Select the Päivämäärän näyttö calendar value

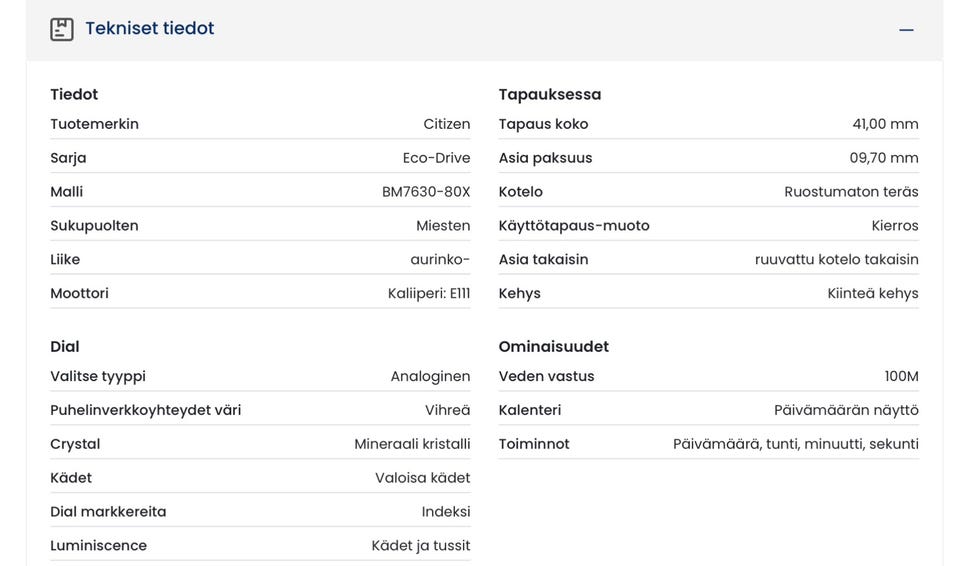click(846, 410)
